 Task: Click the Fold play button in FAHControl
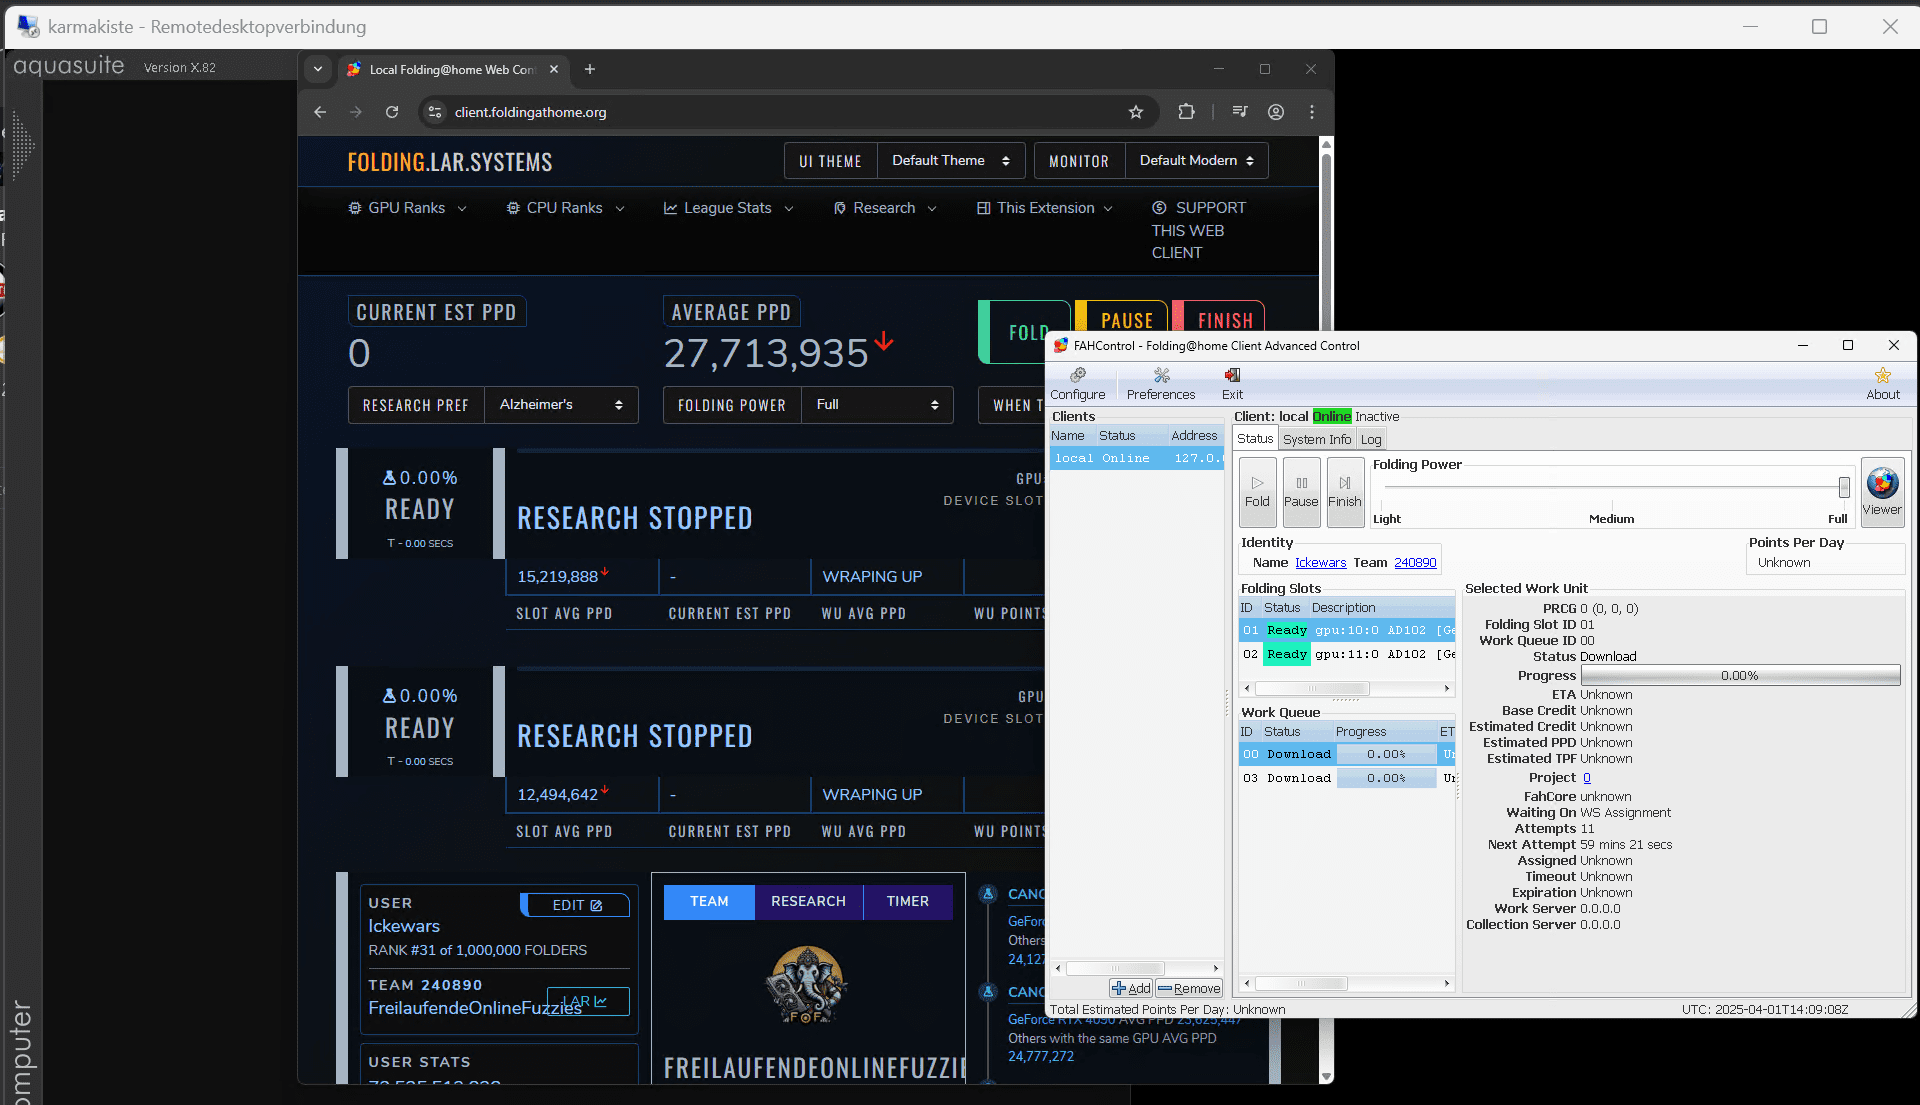(1257, 492)
